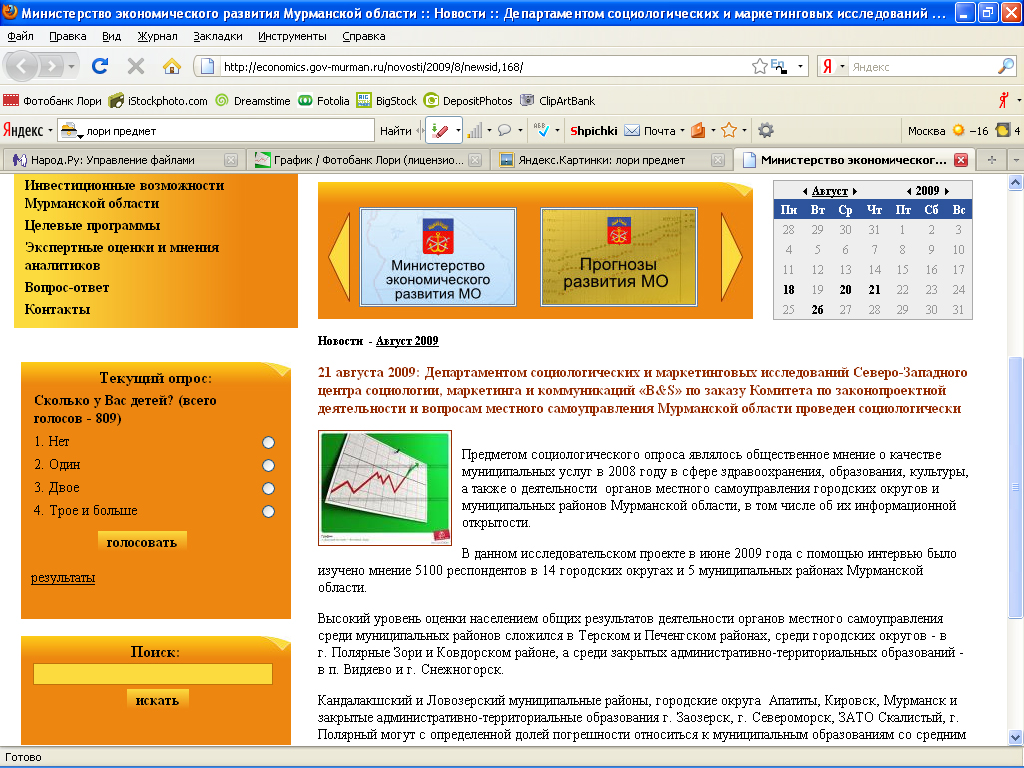Open the Закладки menu
This screenshot has width=1024, height=768.
[x=217, y=37]
